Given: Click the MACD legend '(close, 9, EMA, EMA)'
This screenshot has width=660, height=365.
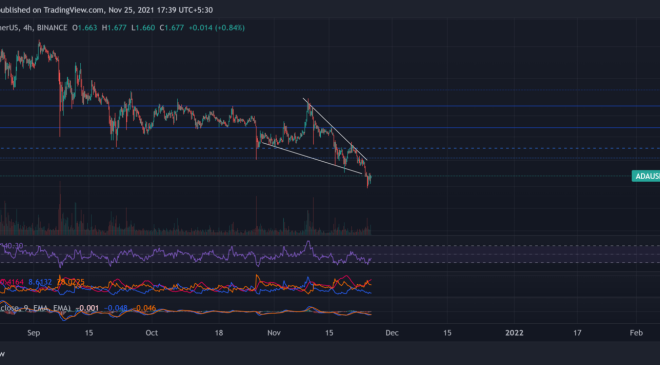Looking at the screenshot, I should pos(35,308).
